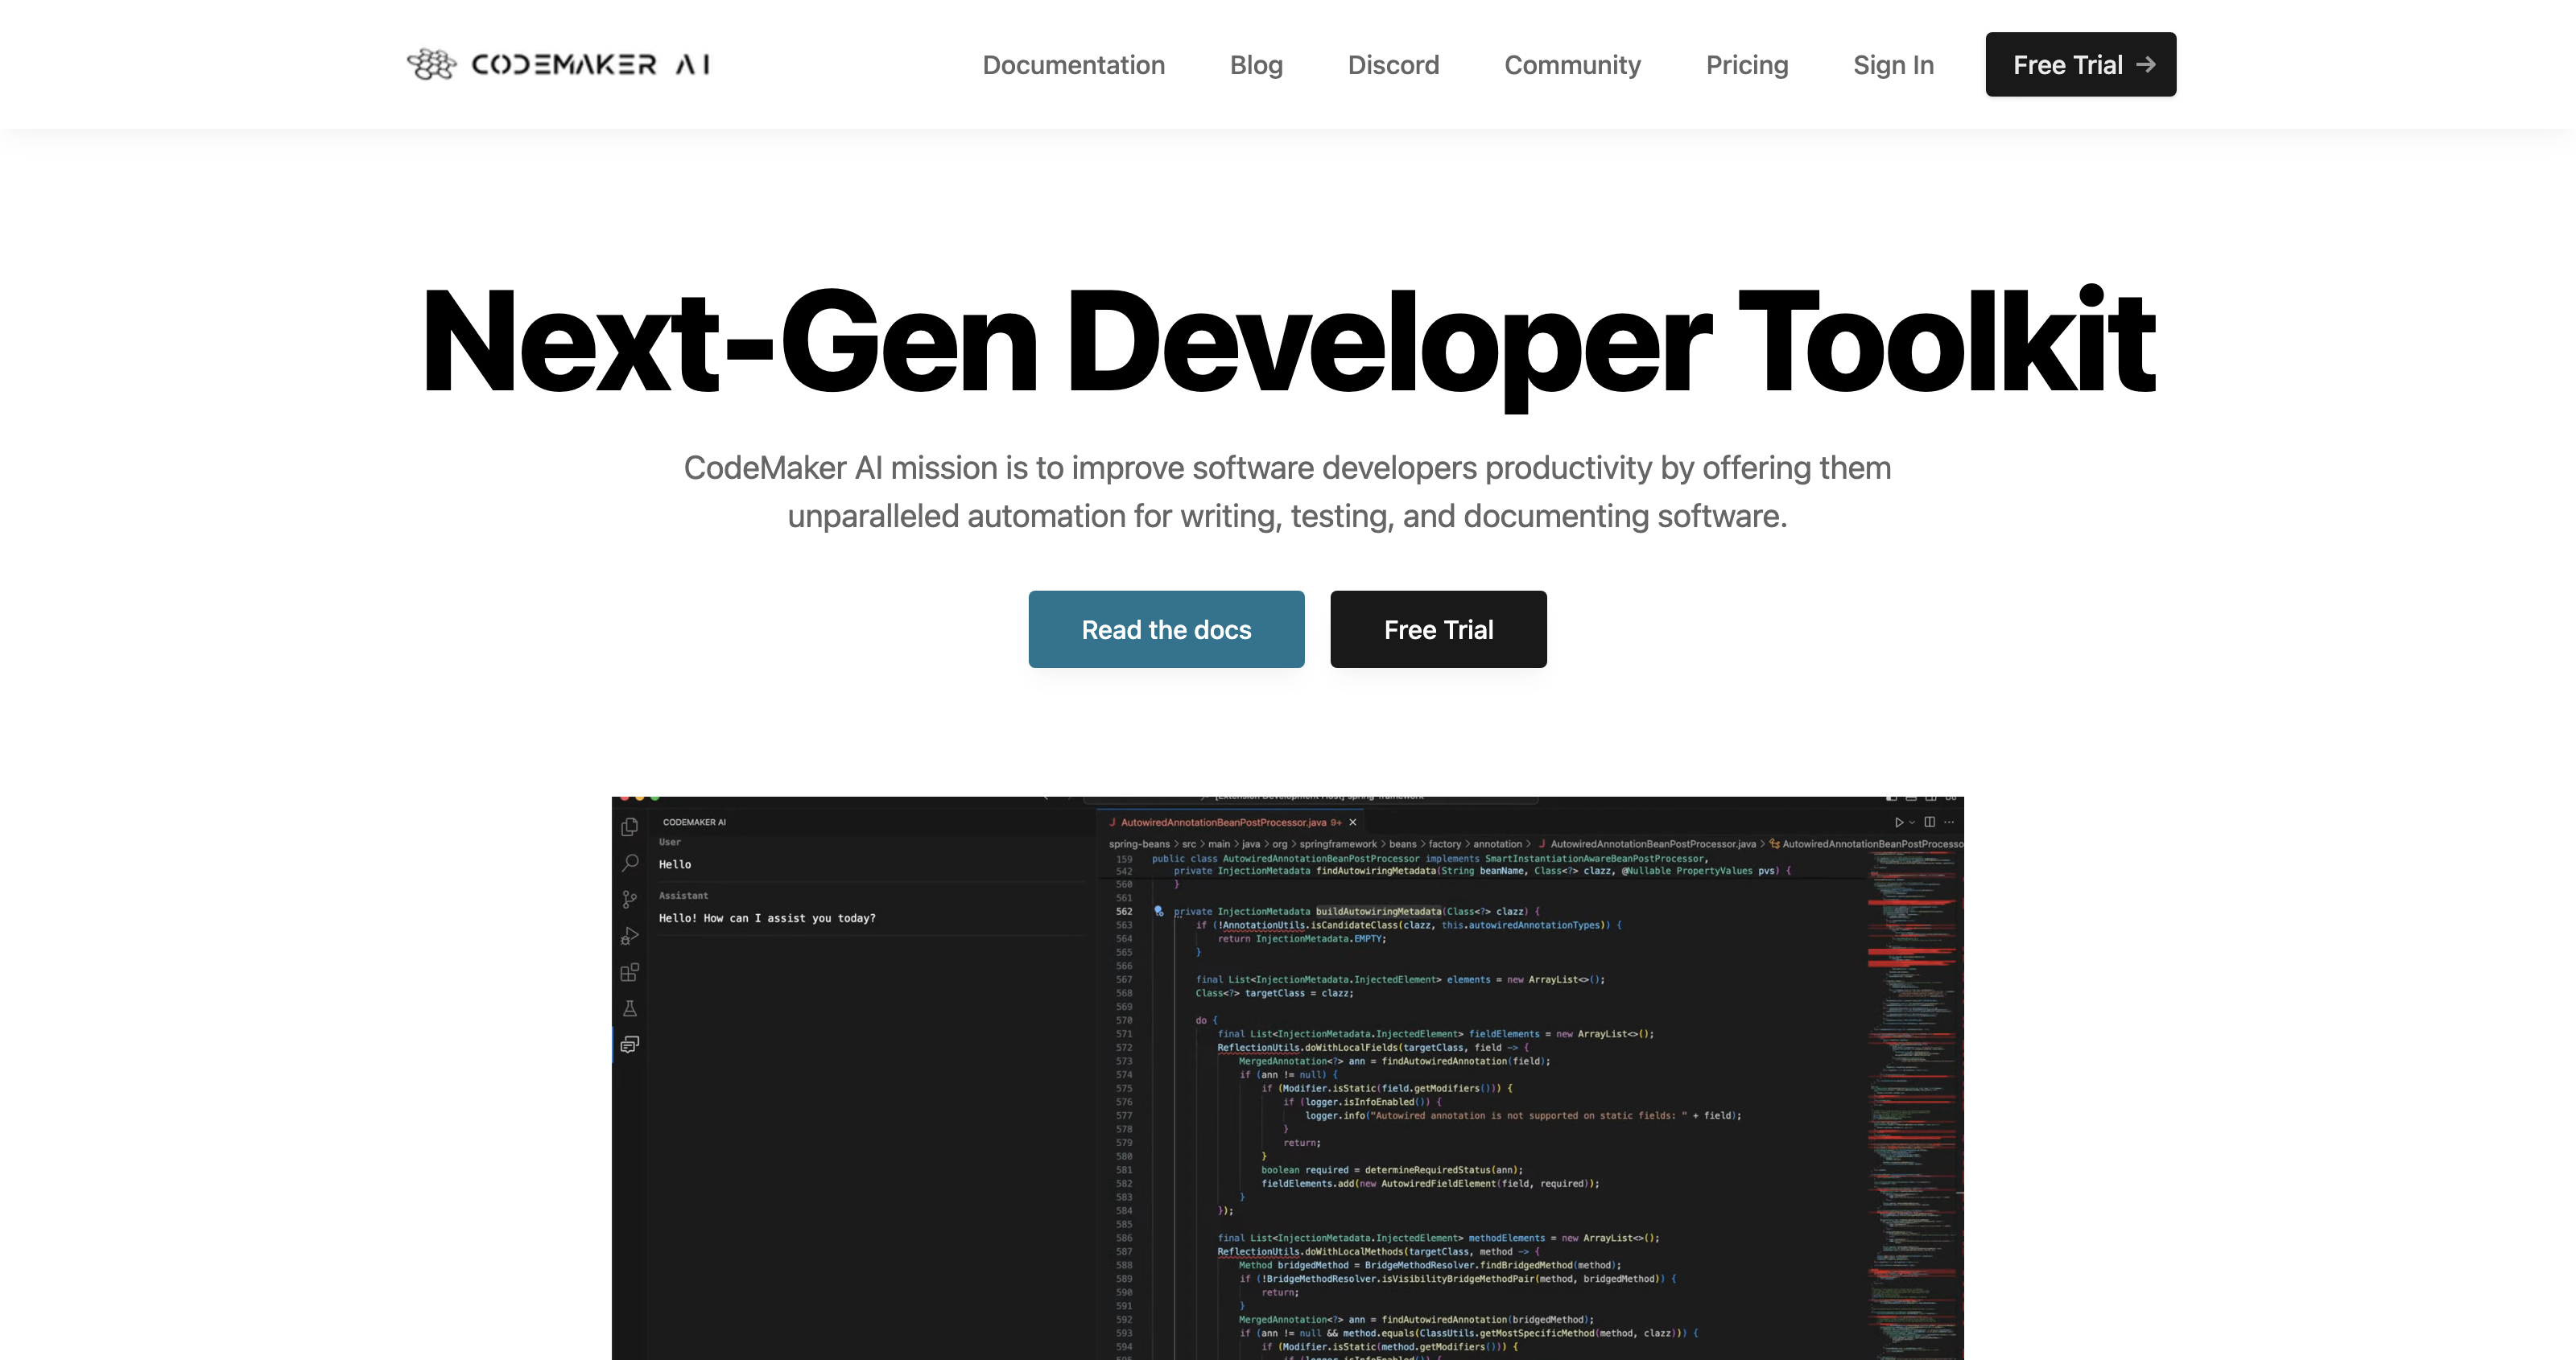
Task: Visit the Community page
Action: pyautogui.click(x=1572, y=65)
